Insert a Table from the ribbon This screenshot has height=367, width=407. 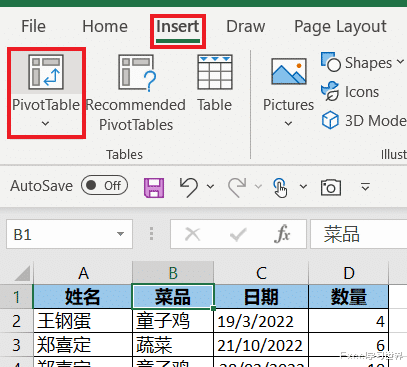pos(215,83)
